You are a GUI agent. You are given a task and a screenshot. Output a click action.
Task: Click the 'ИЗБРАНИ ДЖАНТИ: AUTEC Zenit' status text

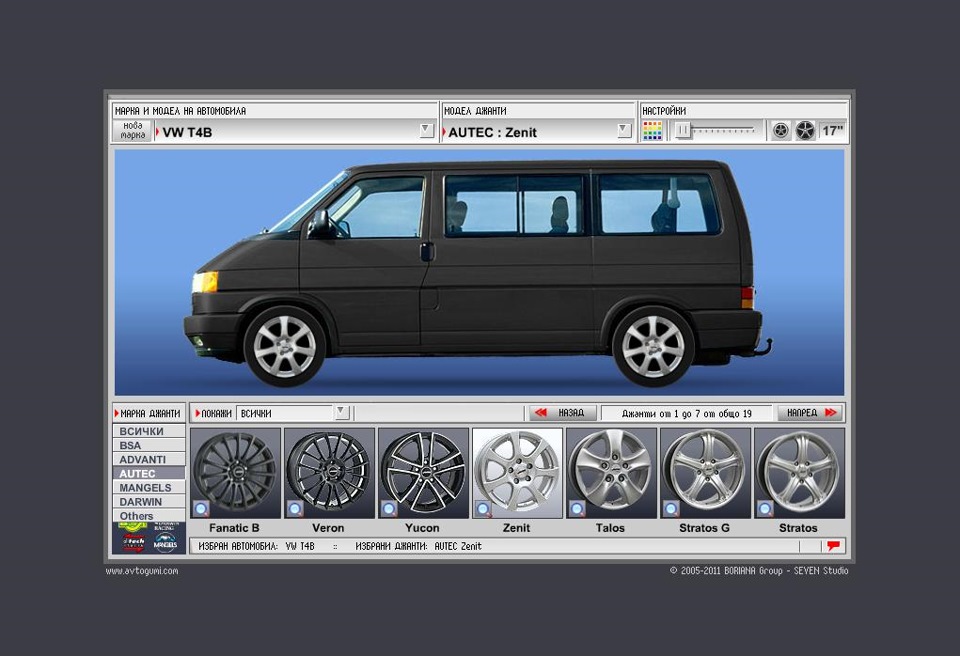(418, 546)
